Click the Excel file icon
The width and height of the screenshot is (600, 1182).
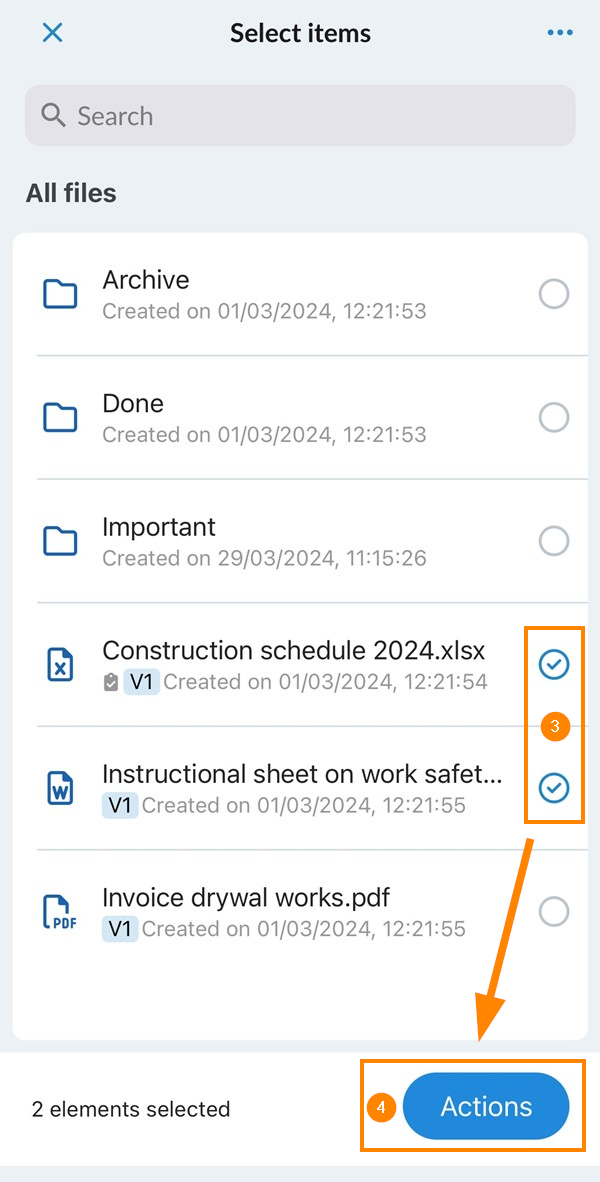pyautogui.click(x=61, y=665)
